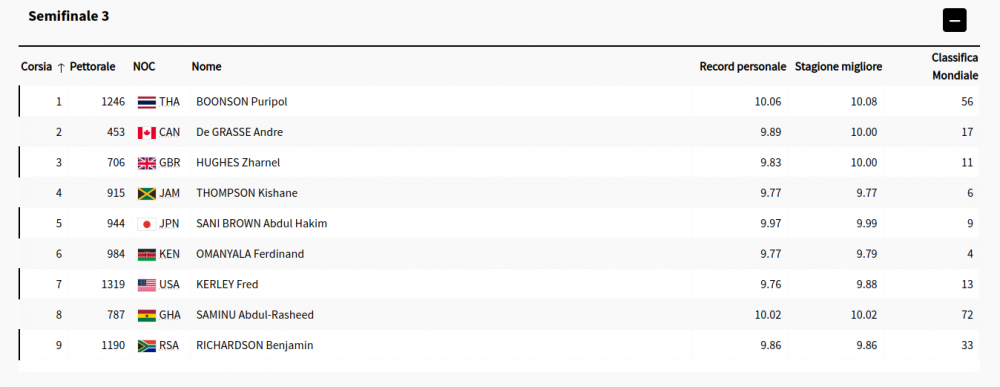
Task: Click the Great Britain flag icon
Action: pos(147,163)
